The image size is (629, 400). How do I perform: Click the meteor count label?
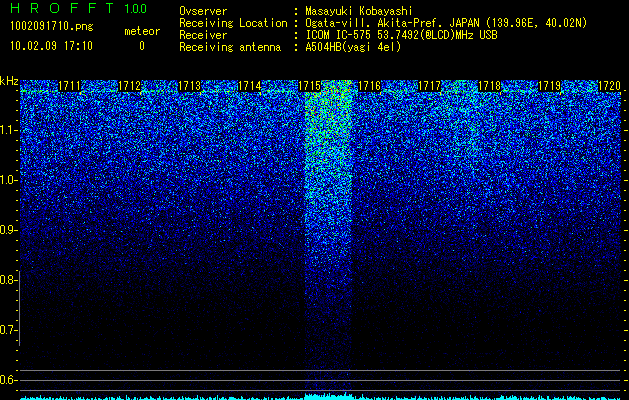[x=142, y=31]
